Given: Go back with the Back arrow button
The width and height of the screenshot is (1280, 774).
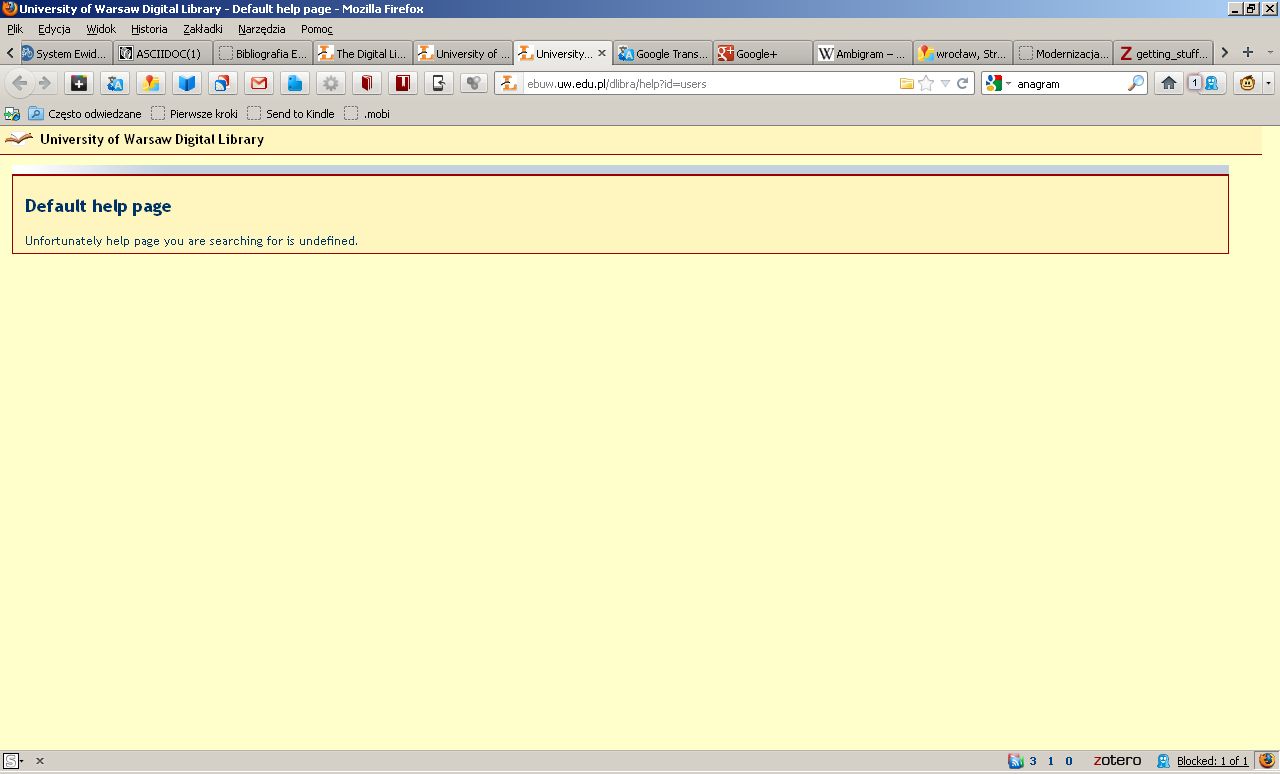Looking at the screenshot, I should pyautogui.click(x=19, y=83).
